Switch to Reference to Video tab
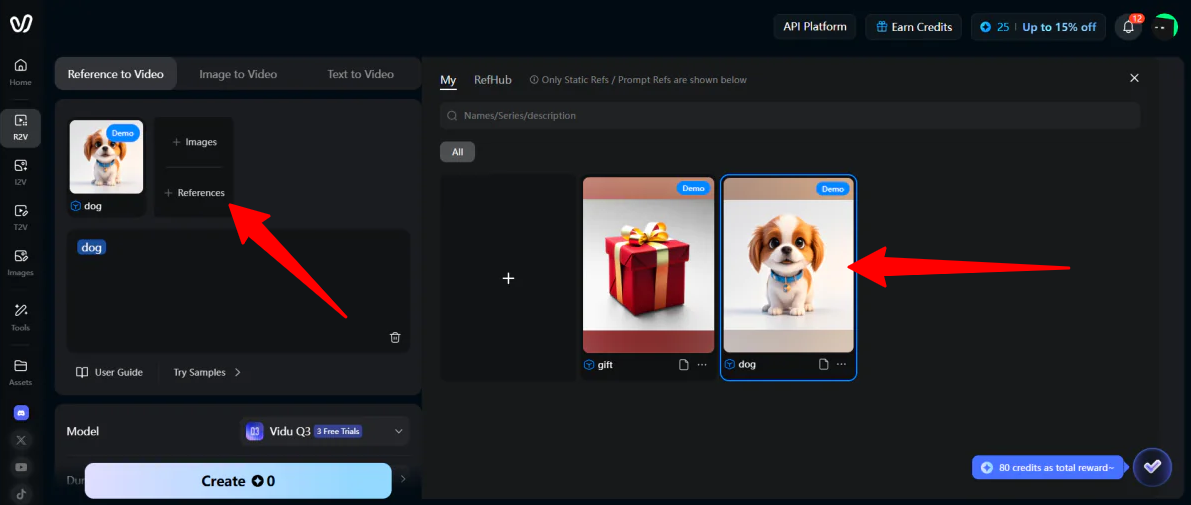This screenshot has height=505, width=1191. 115,74
